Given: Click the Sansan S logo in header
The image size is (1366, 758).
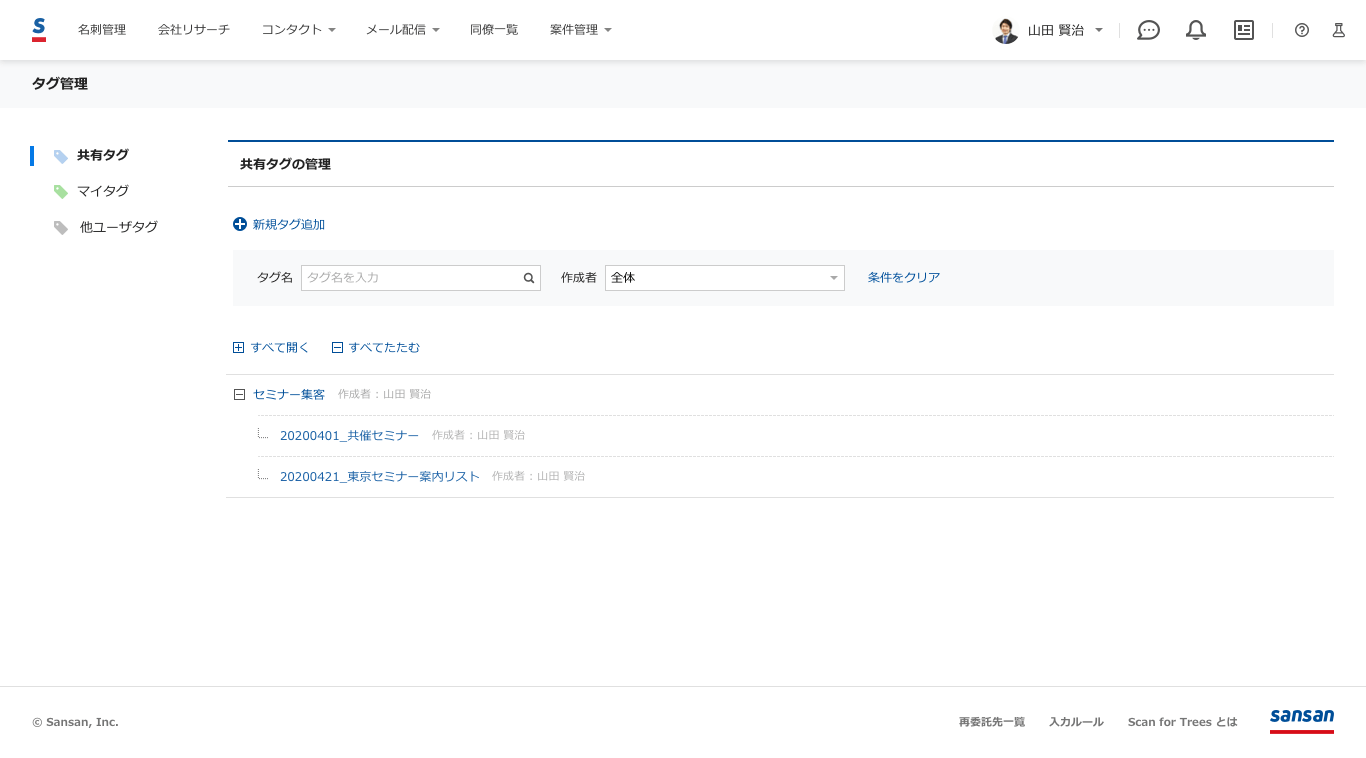Looking at the screenshot, I should 39,29.
